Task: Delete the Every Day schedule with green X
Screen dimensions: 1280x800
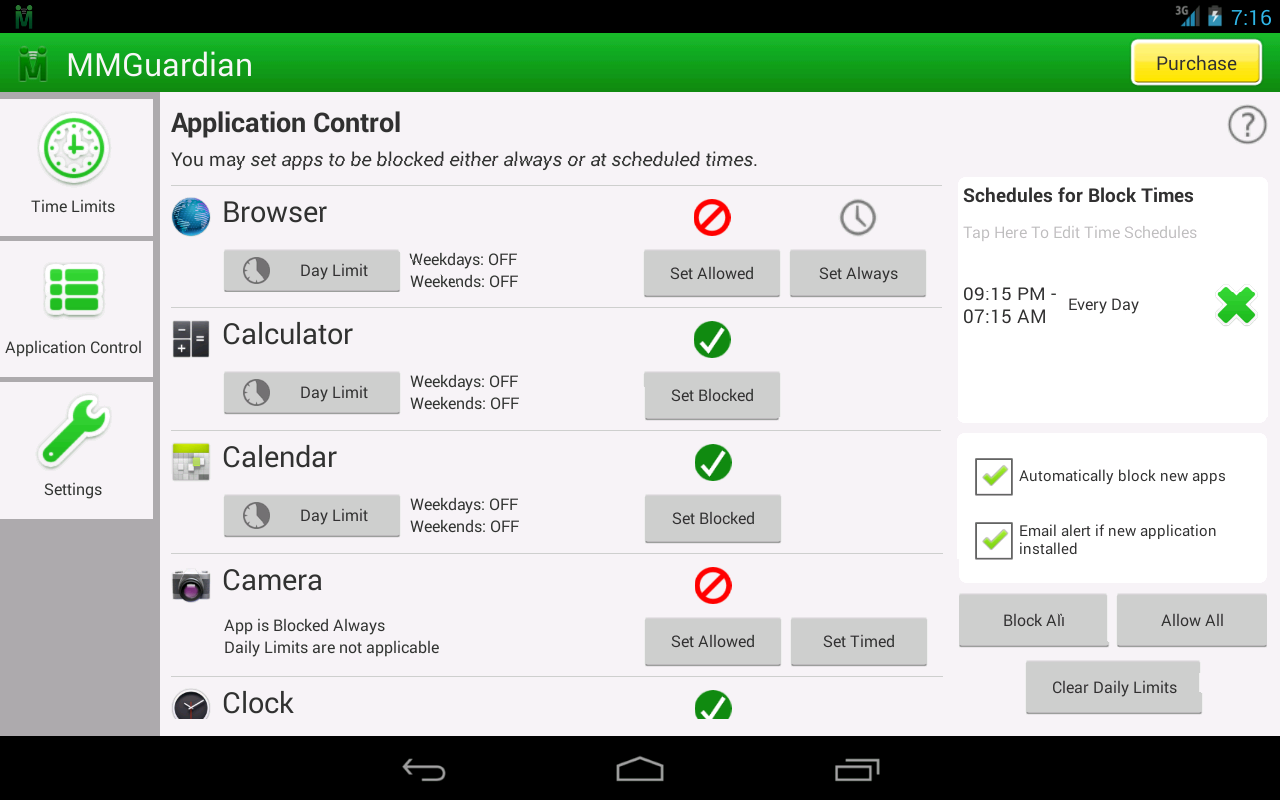Action: [x=1236, y=306]
